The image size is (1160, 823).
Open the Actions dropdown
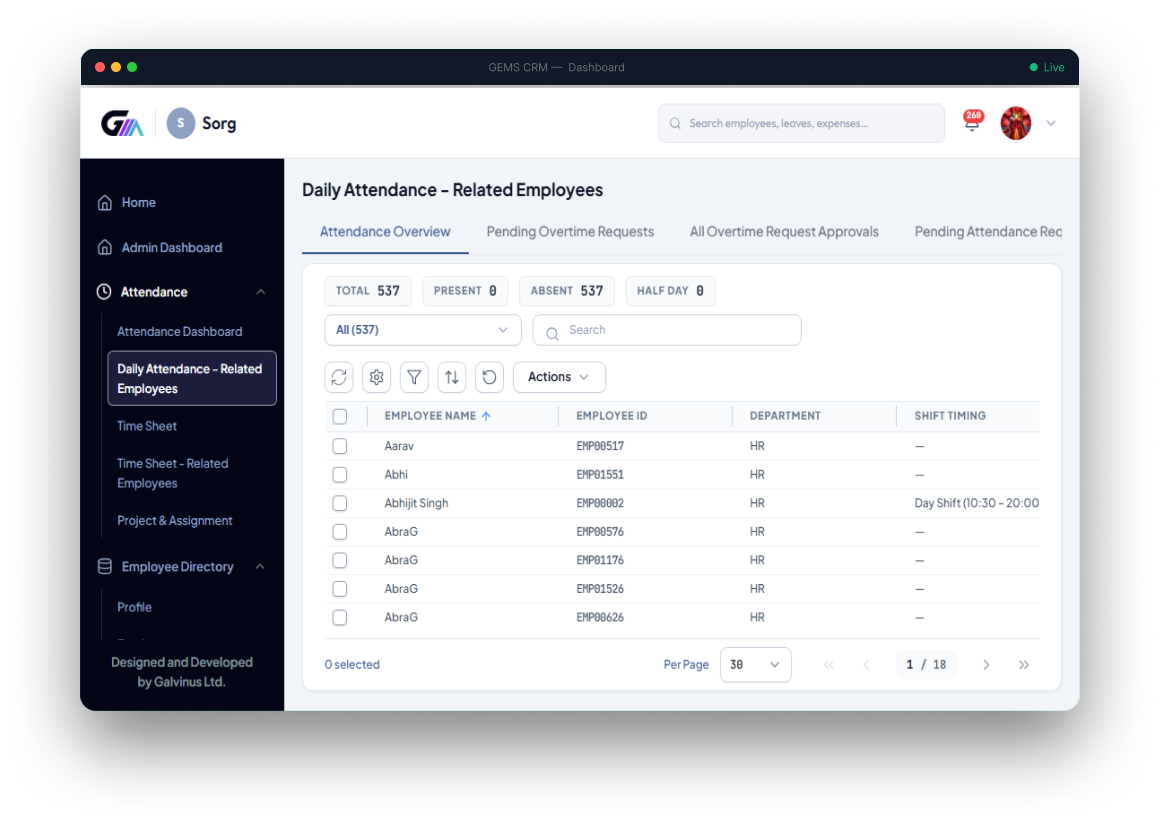(x=559, y=377)
